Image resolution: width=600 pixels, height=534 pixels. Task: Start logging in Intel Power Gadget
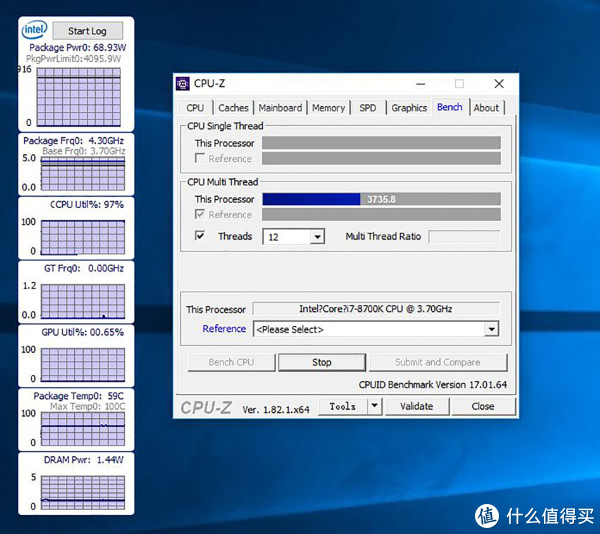click(88, 31)
